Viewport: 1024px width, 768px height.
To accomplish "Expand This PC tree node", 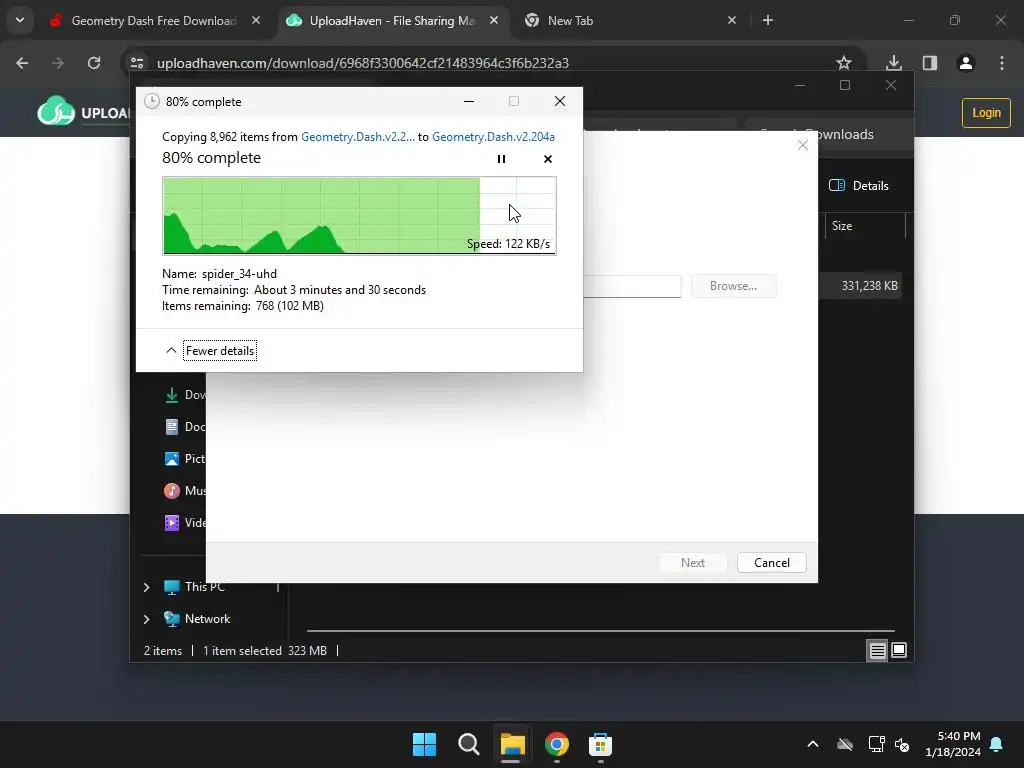I will (146, 587).
